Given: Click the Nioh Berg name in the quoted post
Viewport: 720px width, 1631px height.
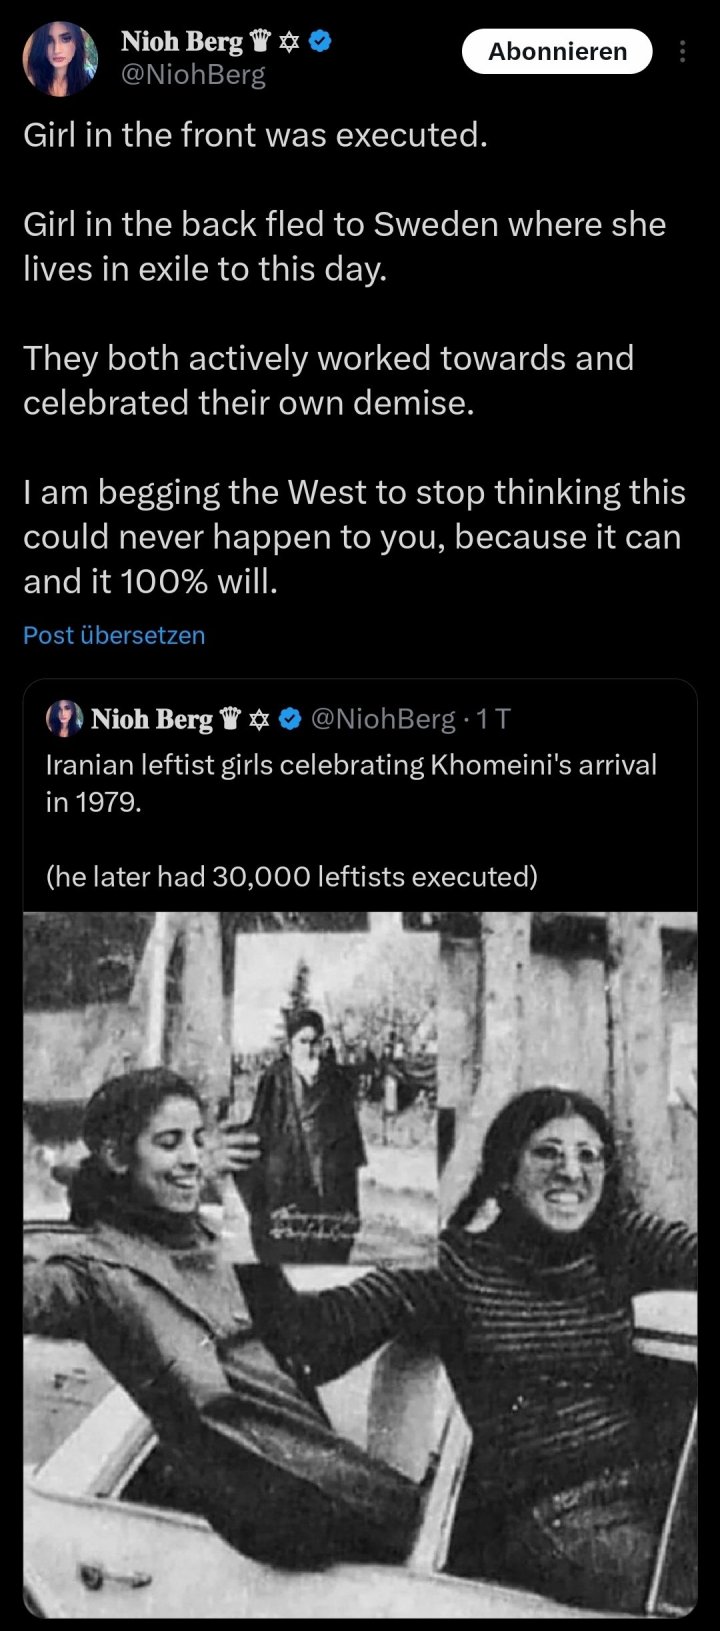Looking at the screenshot, I should tap(151, 719).
